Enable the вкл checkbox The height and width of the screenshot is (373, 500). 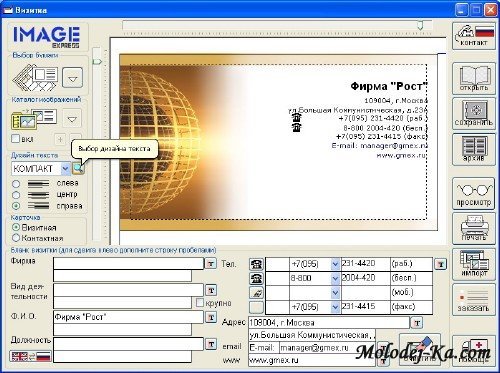click(x=15, y=138)
